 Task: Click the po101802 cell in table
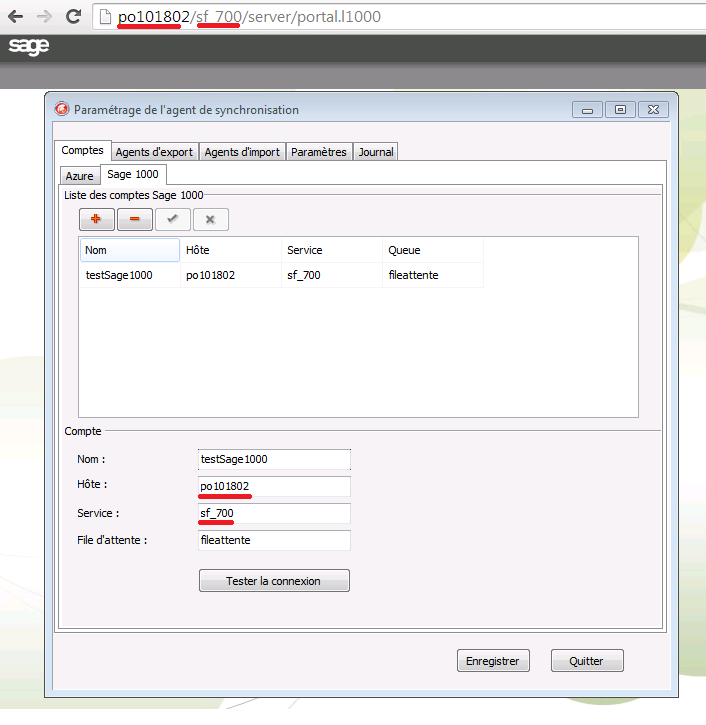[231, 275]
